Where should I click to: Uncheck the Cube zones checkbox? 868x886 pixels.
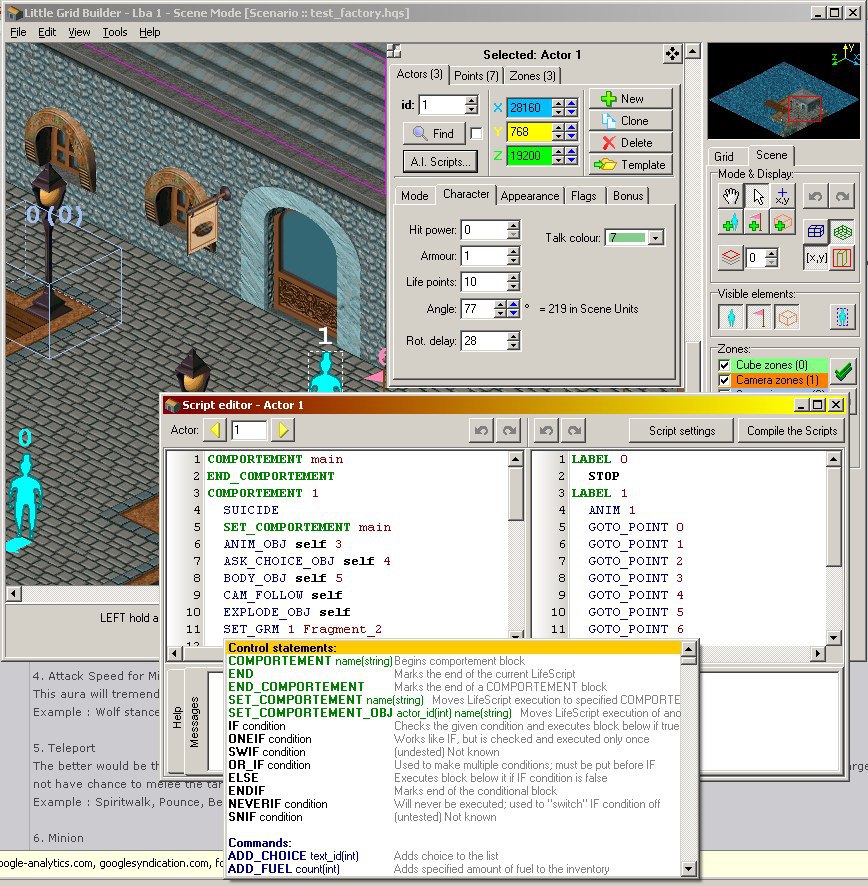pyautogui.click(x=724, y=365)
